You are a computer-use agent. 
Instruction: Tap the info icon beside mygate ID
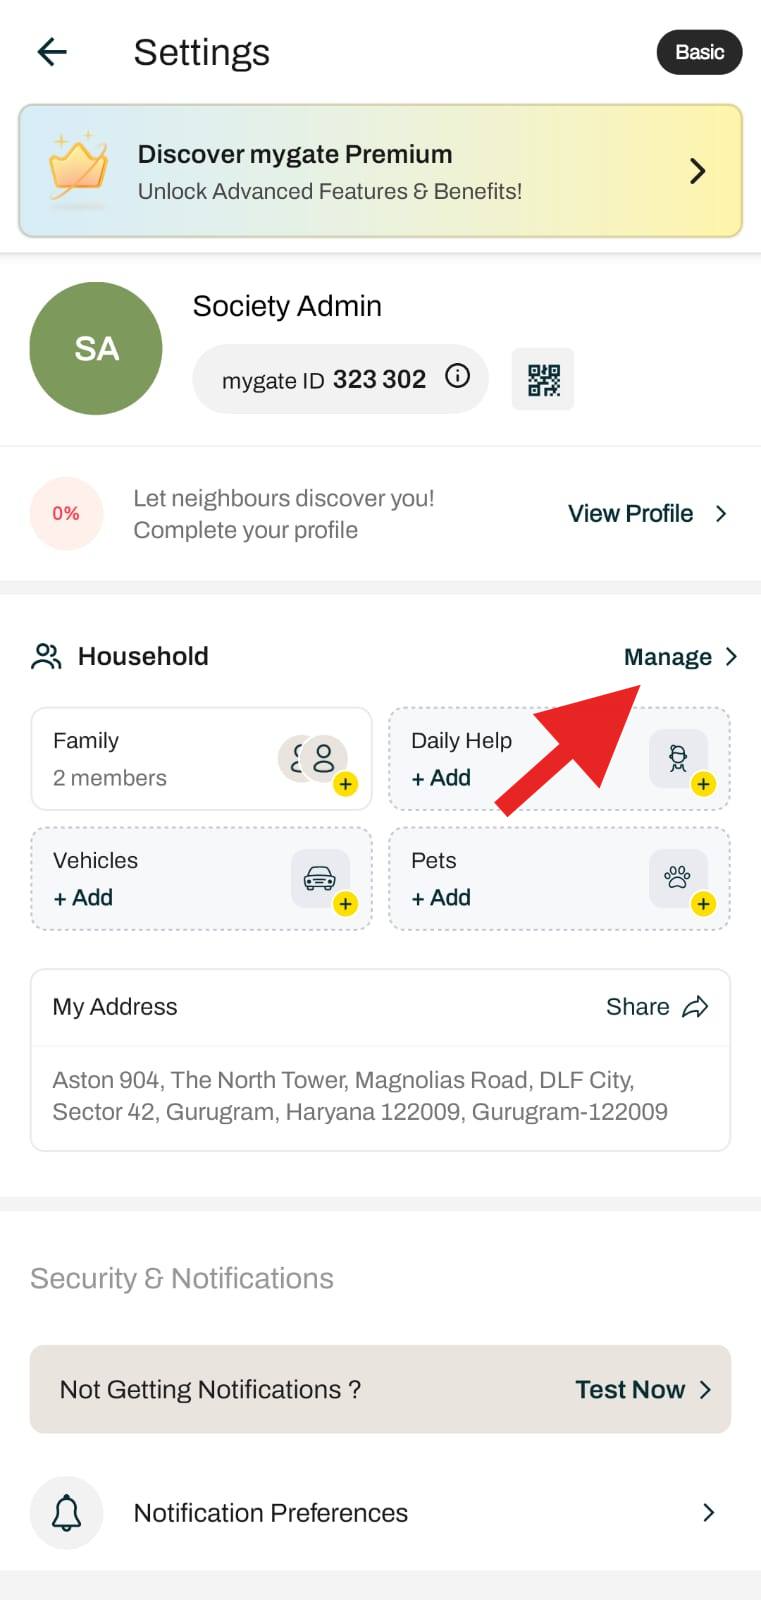tap(457, 376)
